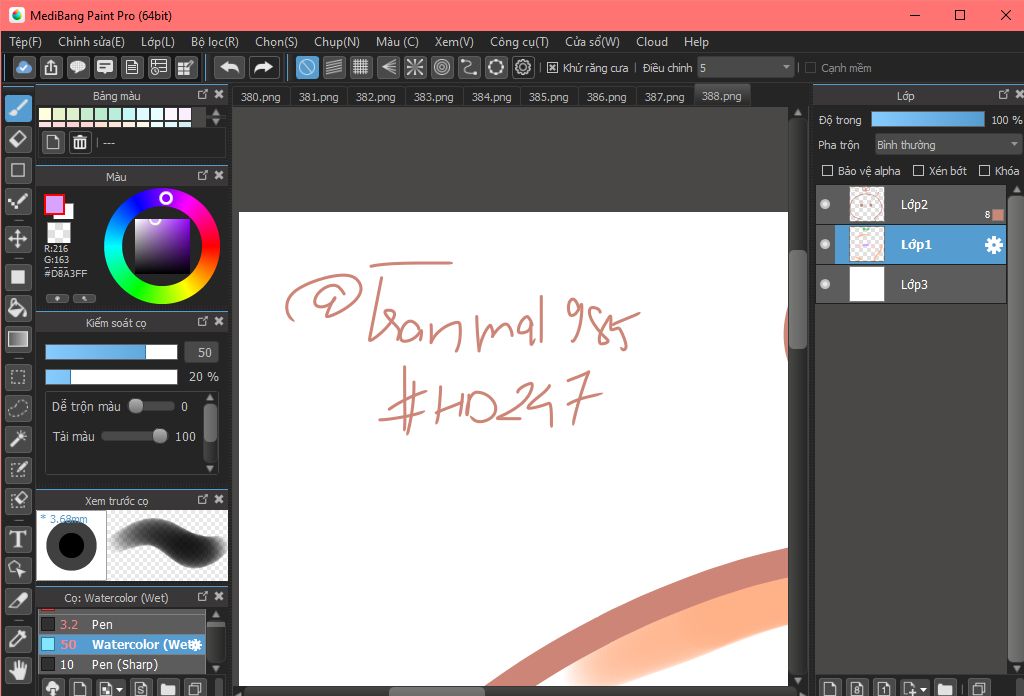Click palette swatch stepper up arrow
This screenshot has width=1024, height=696.
coord(216,112)
